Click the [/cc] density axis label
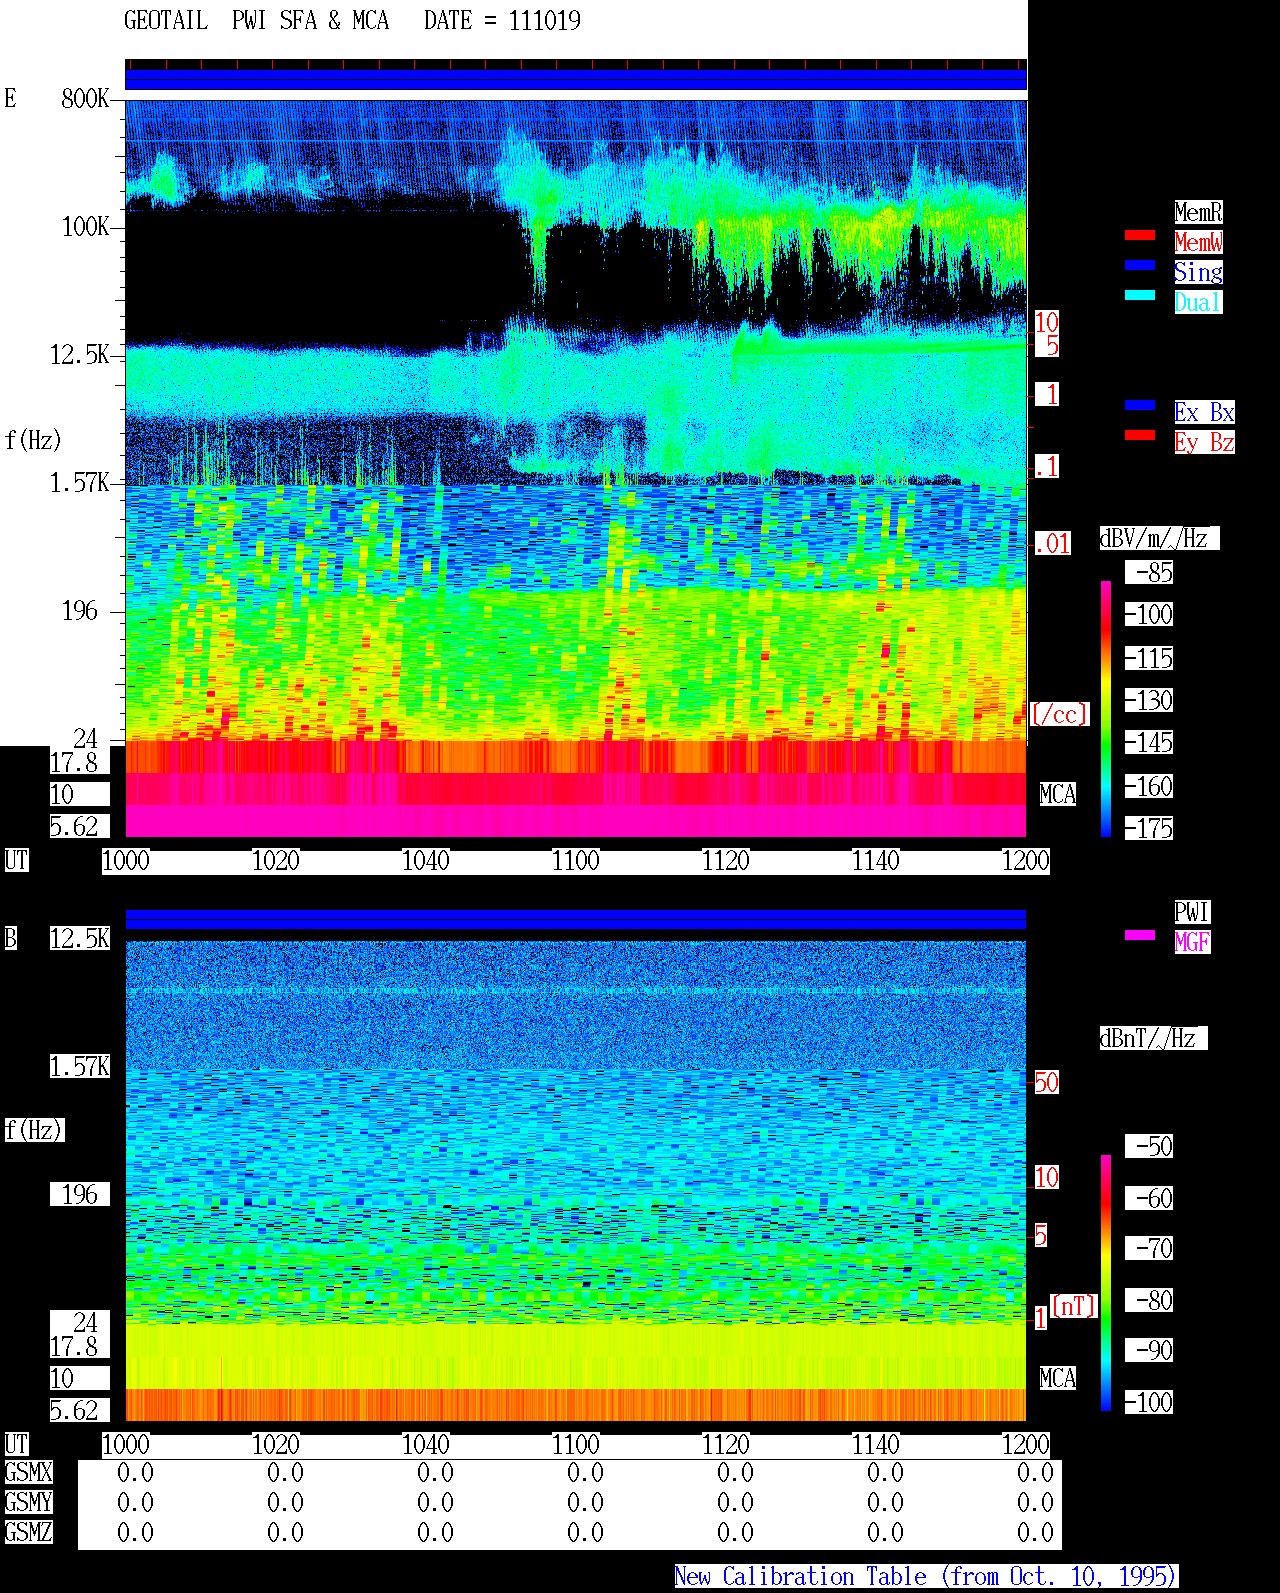The height and width of the screenshot is (1593, 1280). pos(1060,715)
